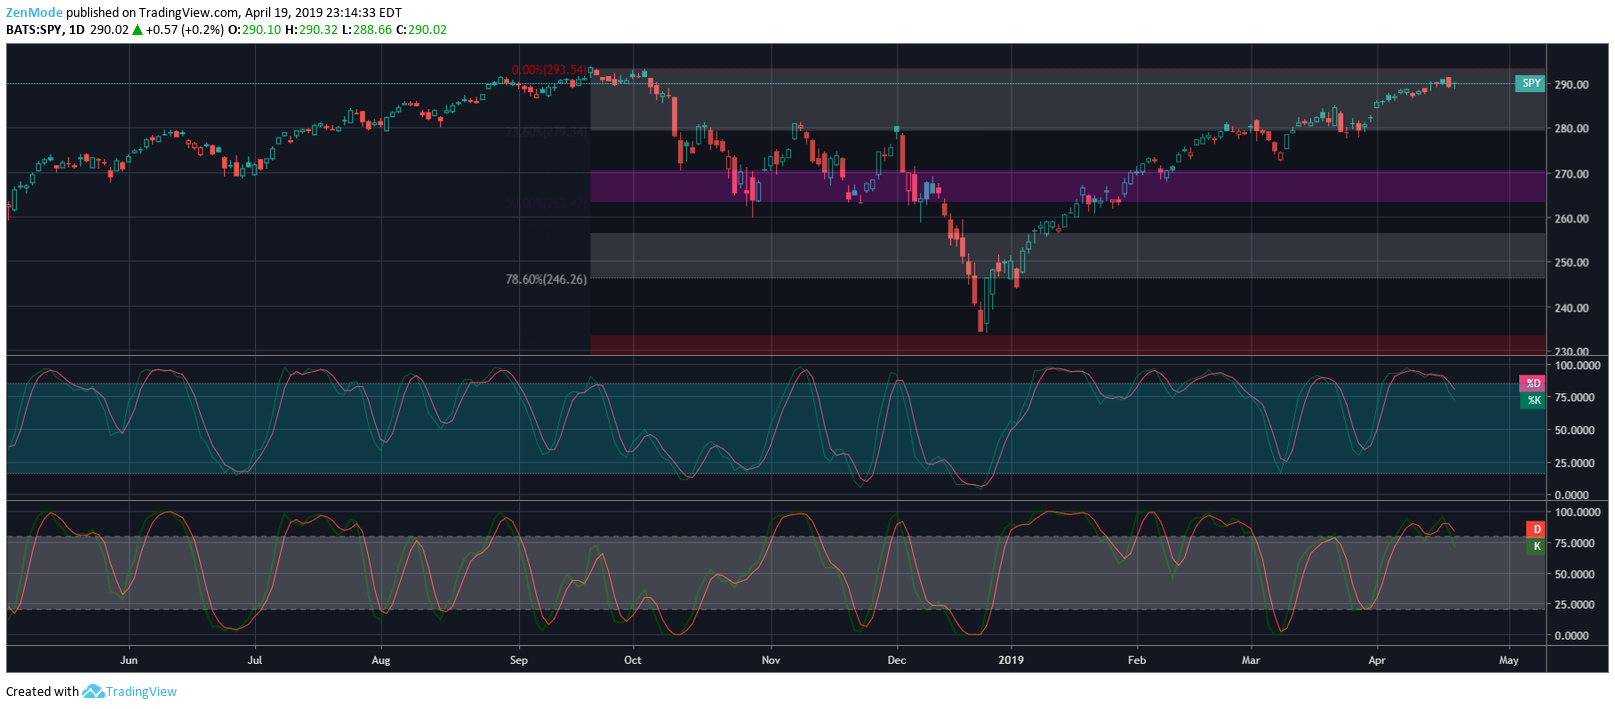
Task: Click the red D indicator label
Action: click(x=1536, y=529)
